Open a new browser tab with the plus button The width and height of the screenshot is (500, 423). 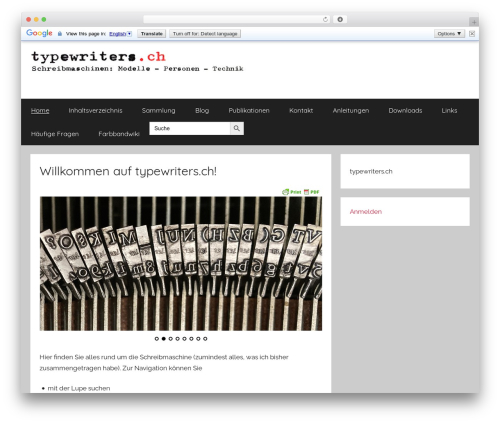click(474, 22)
